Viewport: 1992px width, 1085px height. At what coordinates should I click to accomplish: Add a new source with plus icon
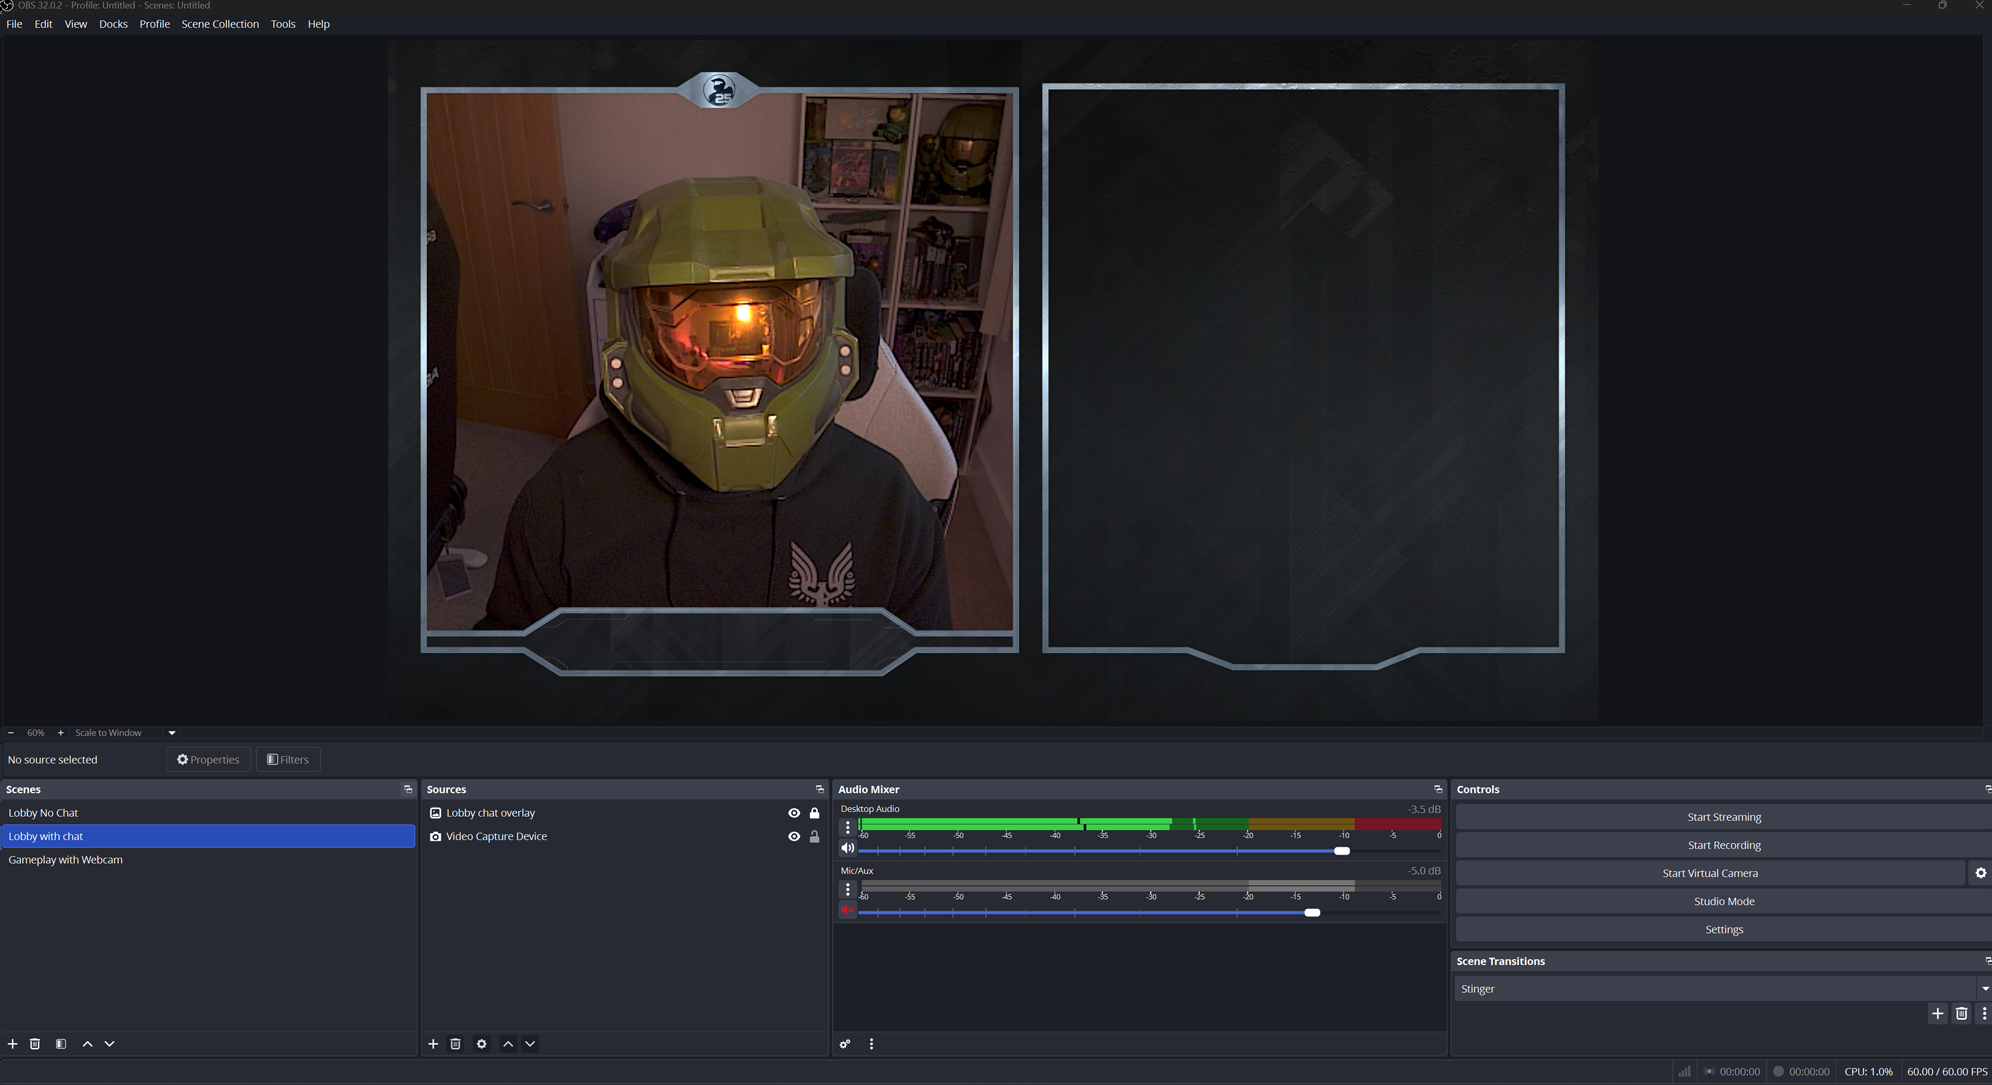coord(433,1044)
